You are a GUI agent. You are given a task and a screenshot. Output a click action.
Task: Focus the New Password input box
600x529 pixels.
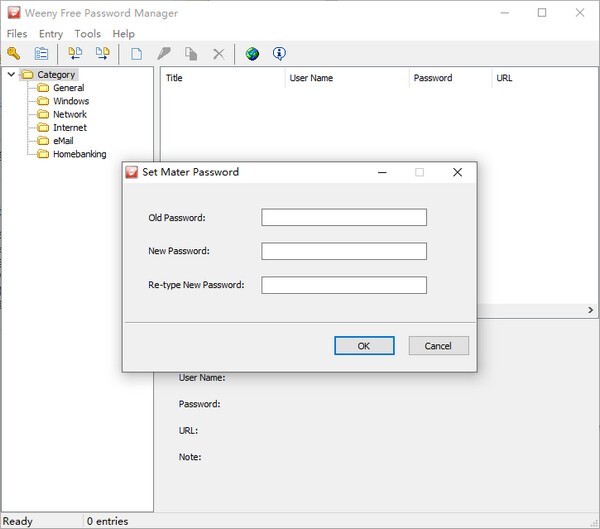coord(344,251)
